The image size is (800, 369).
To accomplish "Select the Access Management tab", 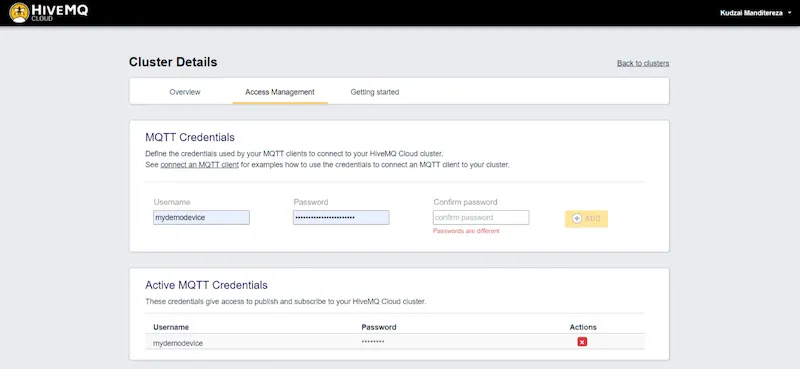I will tap(280, 92).
